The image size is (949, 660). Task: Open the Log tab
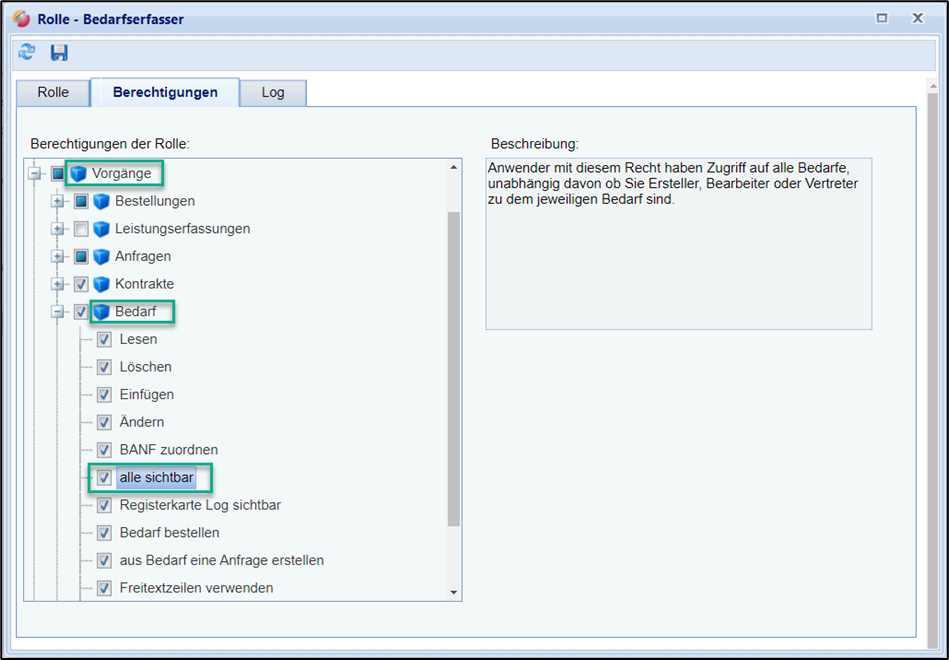[x=273, y=93]
